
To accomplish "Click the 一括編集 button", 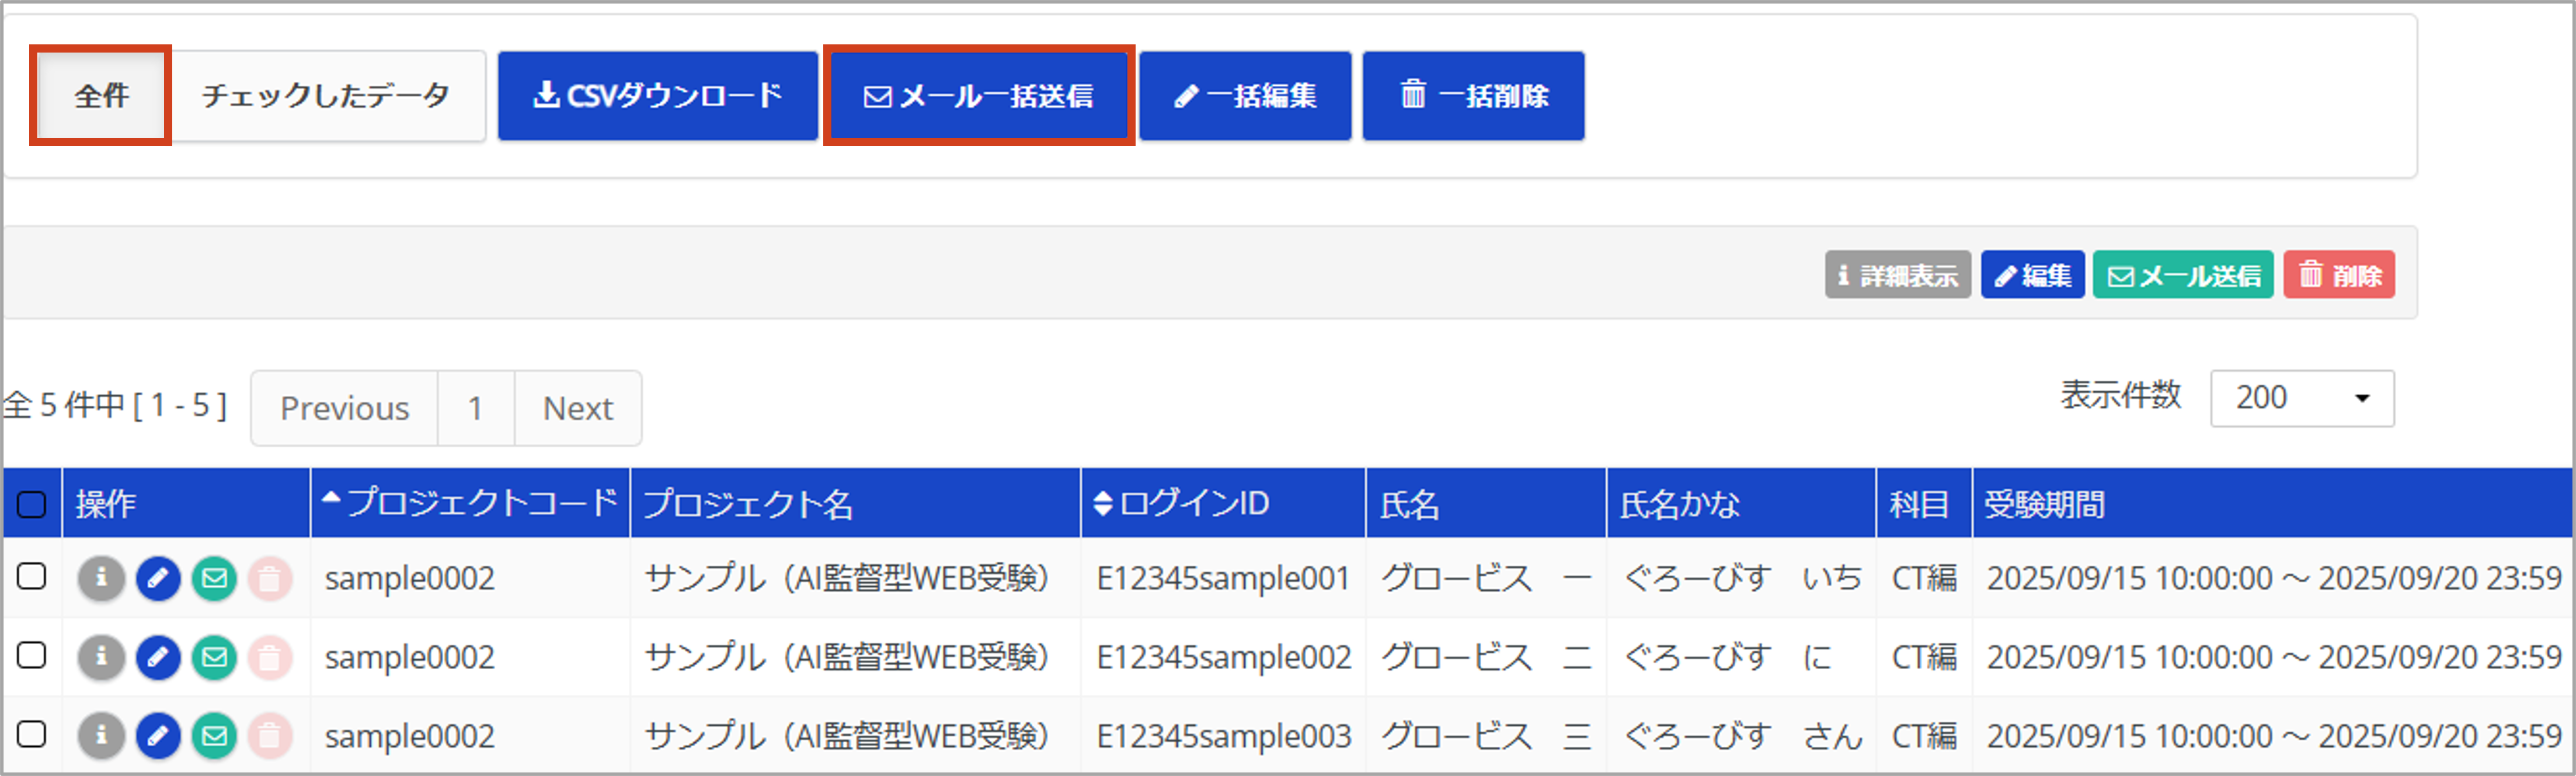I will pos(1245,96).
